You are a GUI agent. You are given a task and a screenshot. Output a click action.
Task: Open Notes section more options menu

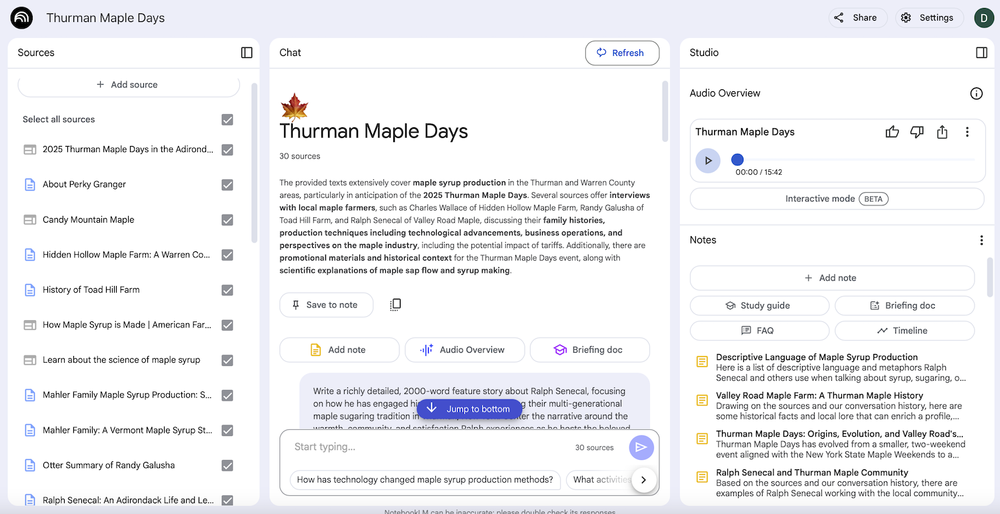tap(982, 240)
